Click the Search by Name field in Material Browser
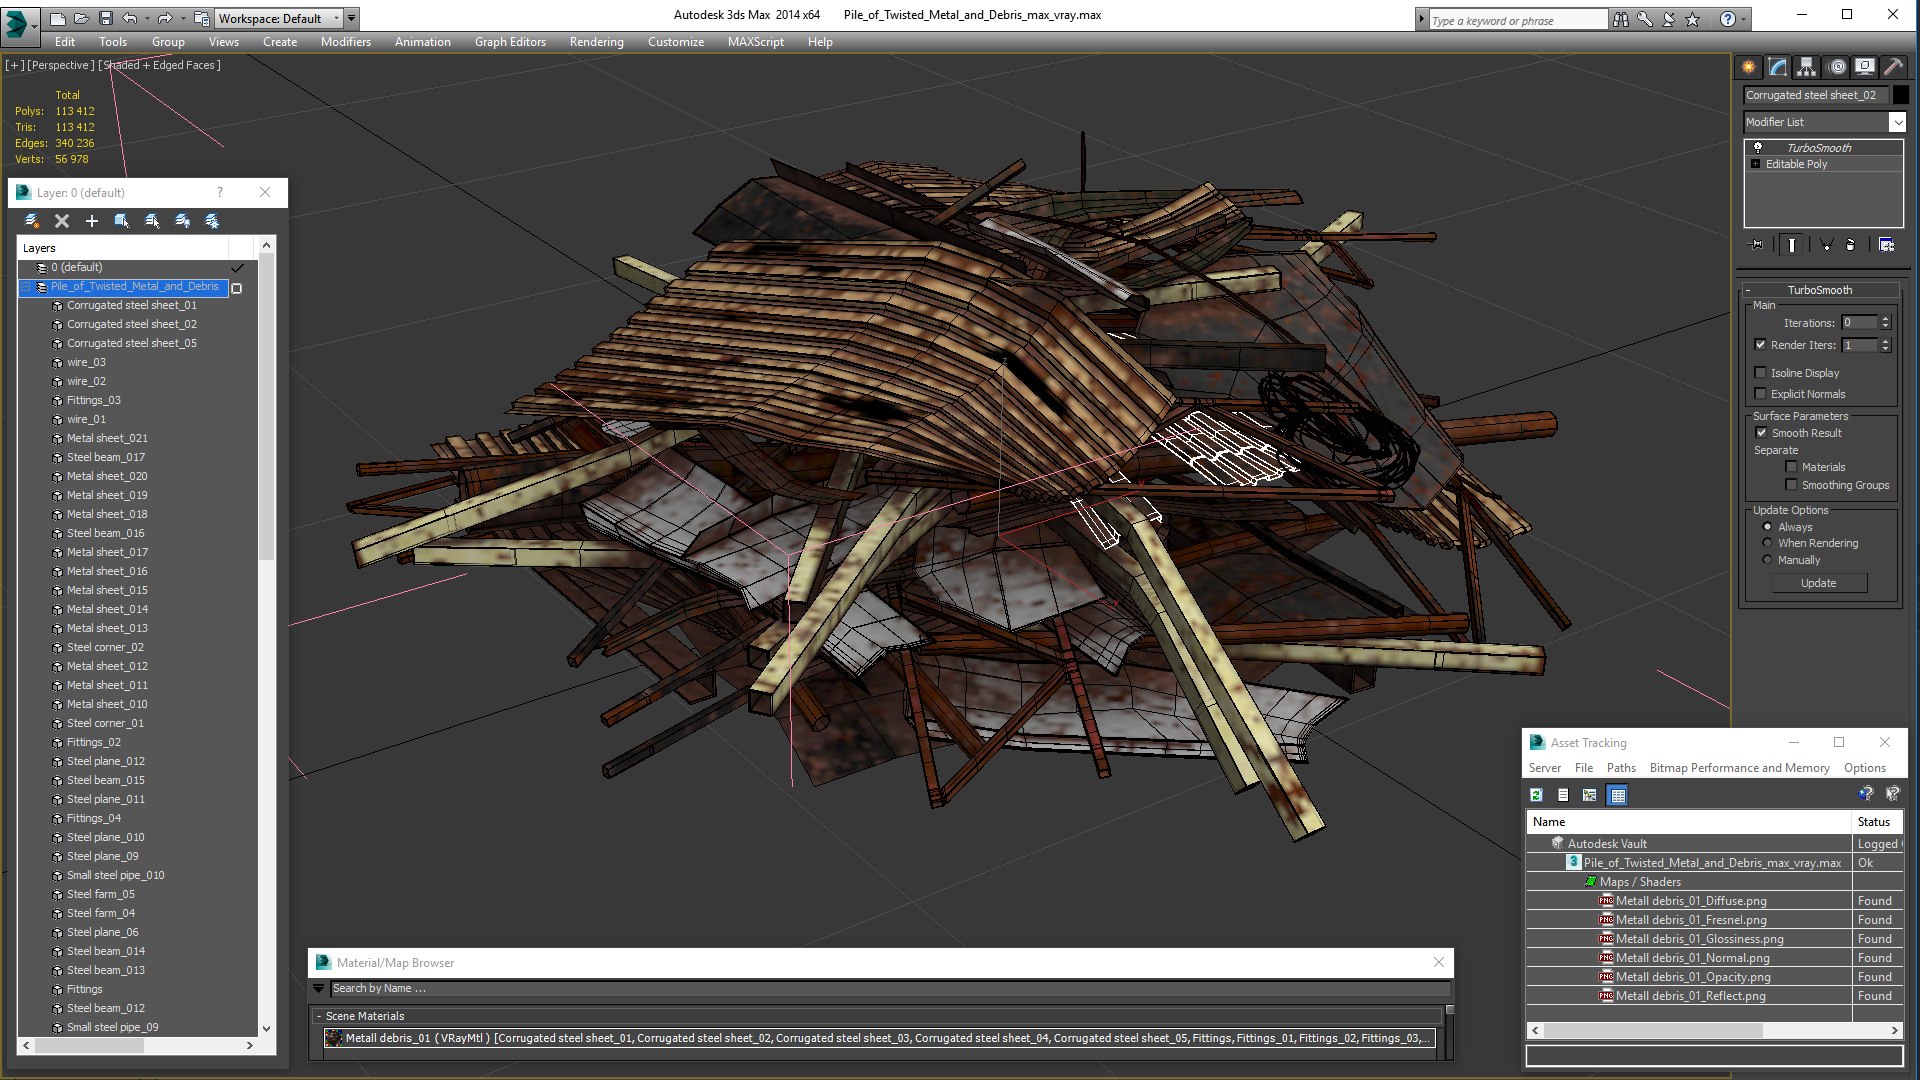1920x1080 pixels. tap(889, 989)
